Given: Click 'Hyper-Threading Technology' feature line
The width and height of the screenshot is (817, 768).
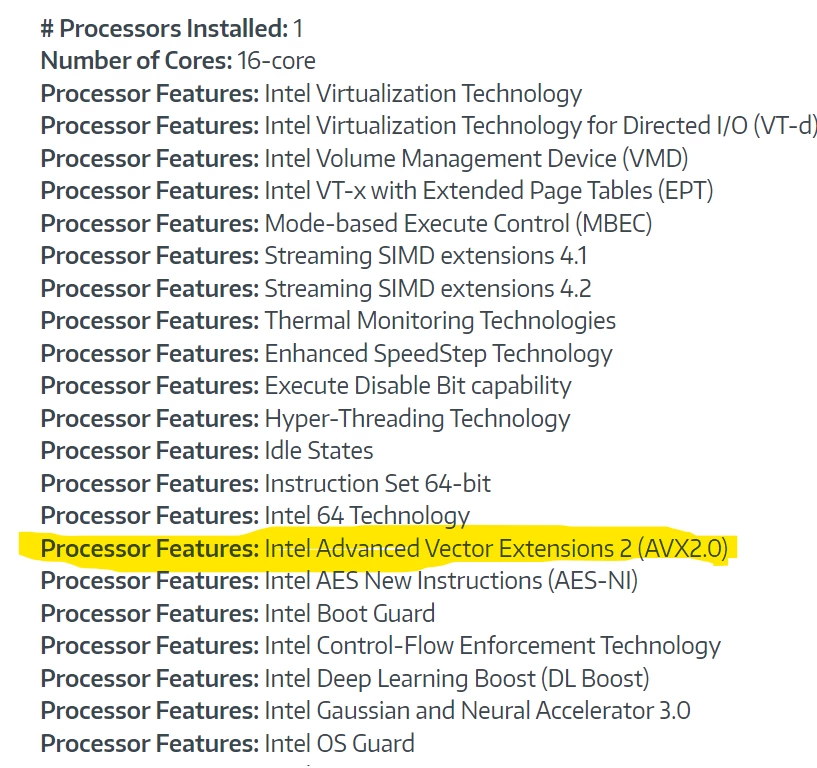Looking at the screenshot, I should [x=306, y=419].
